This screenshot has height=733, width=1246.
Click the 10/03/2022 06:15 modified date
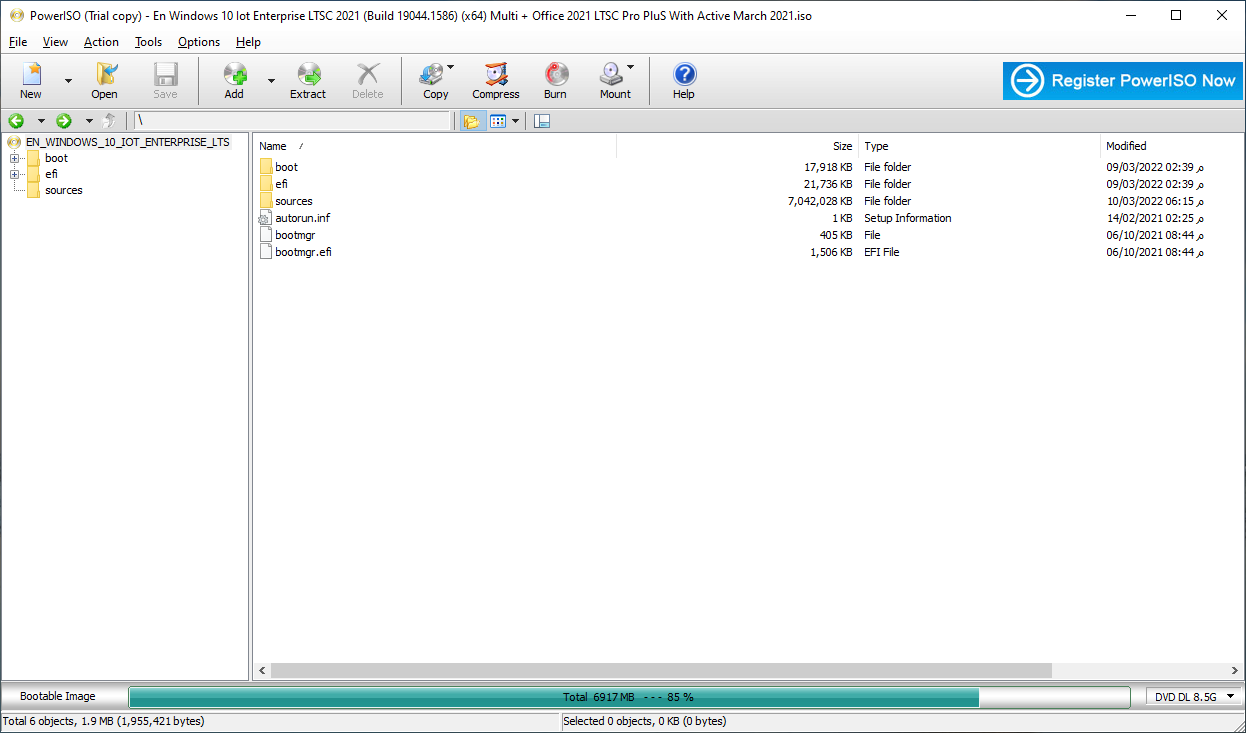[1155, 201]
